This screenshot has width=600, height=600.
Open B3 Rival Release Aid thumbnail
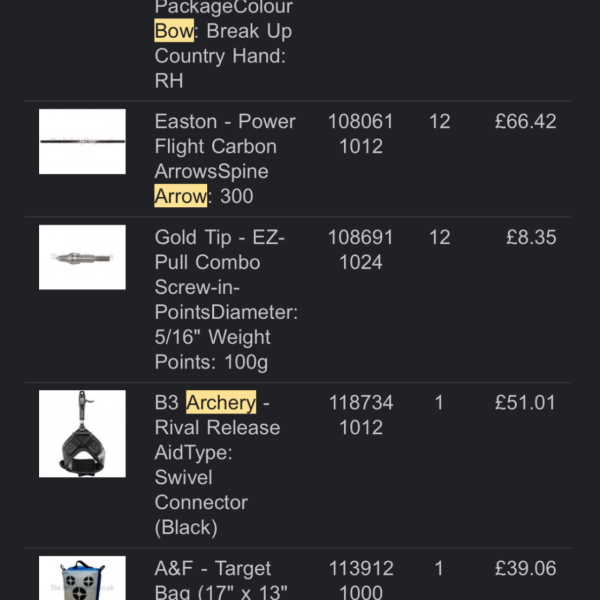[82, 434]
